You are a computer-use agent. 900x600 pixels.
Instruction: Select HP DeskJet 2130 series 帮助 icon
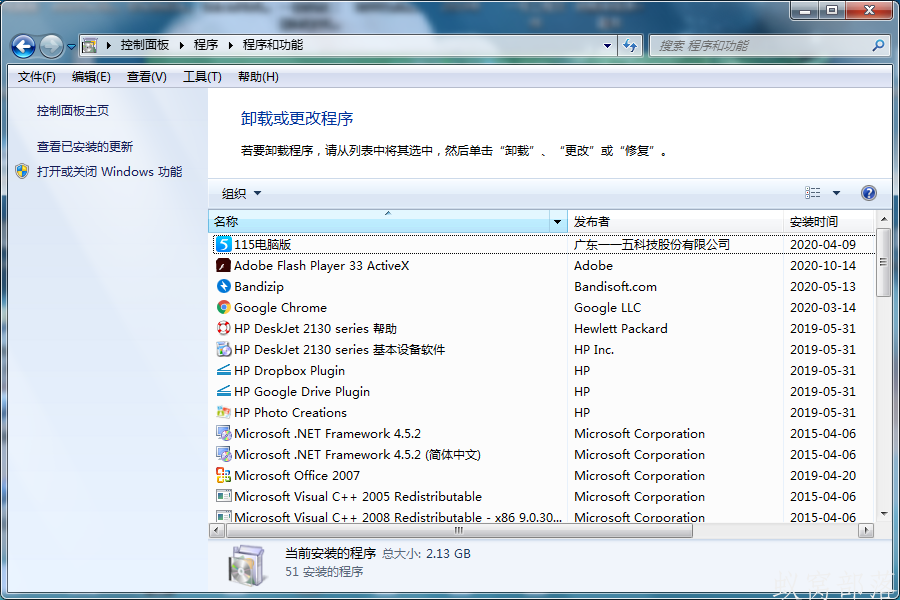coord(224,328)
